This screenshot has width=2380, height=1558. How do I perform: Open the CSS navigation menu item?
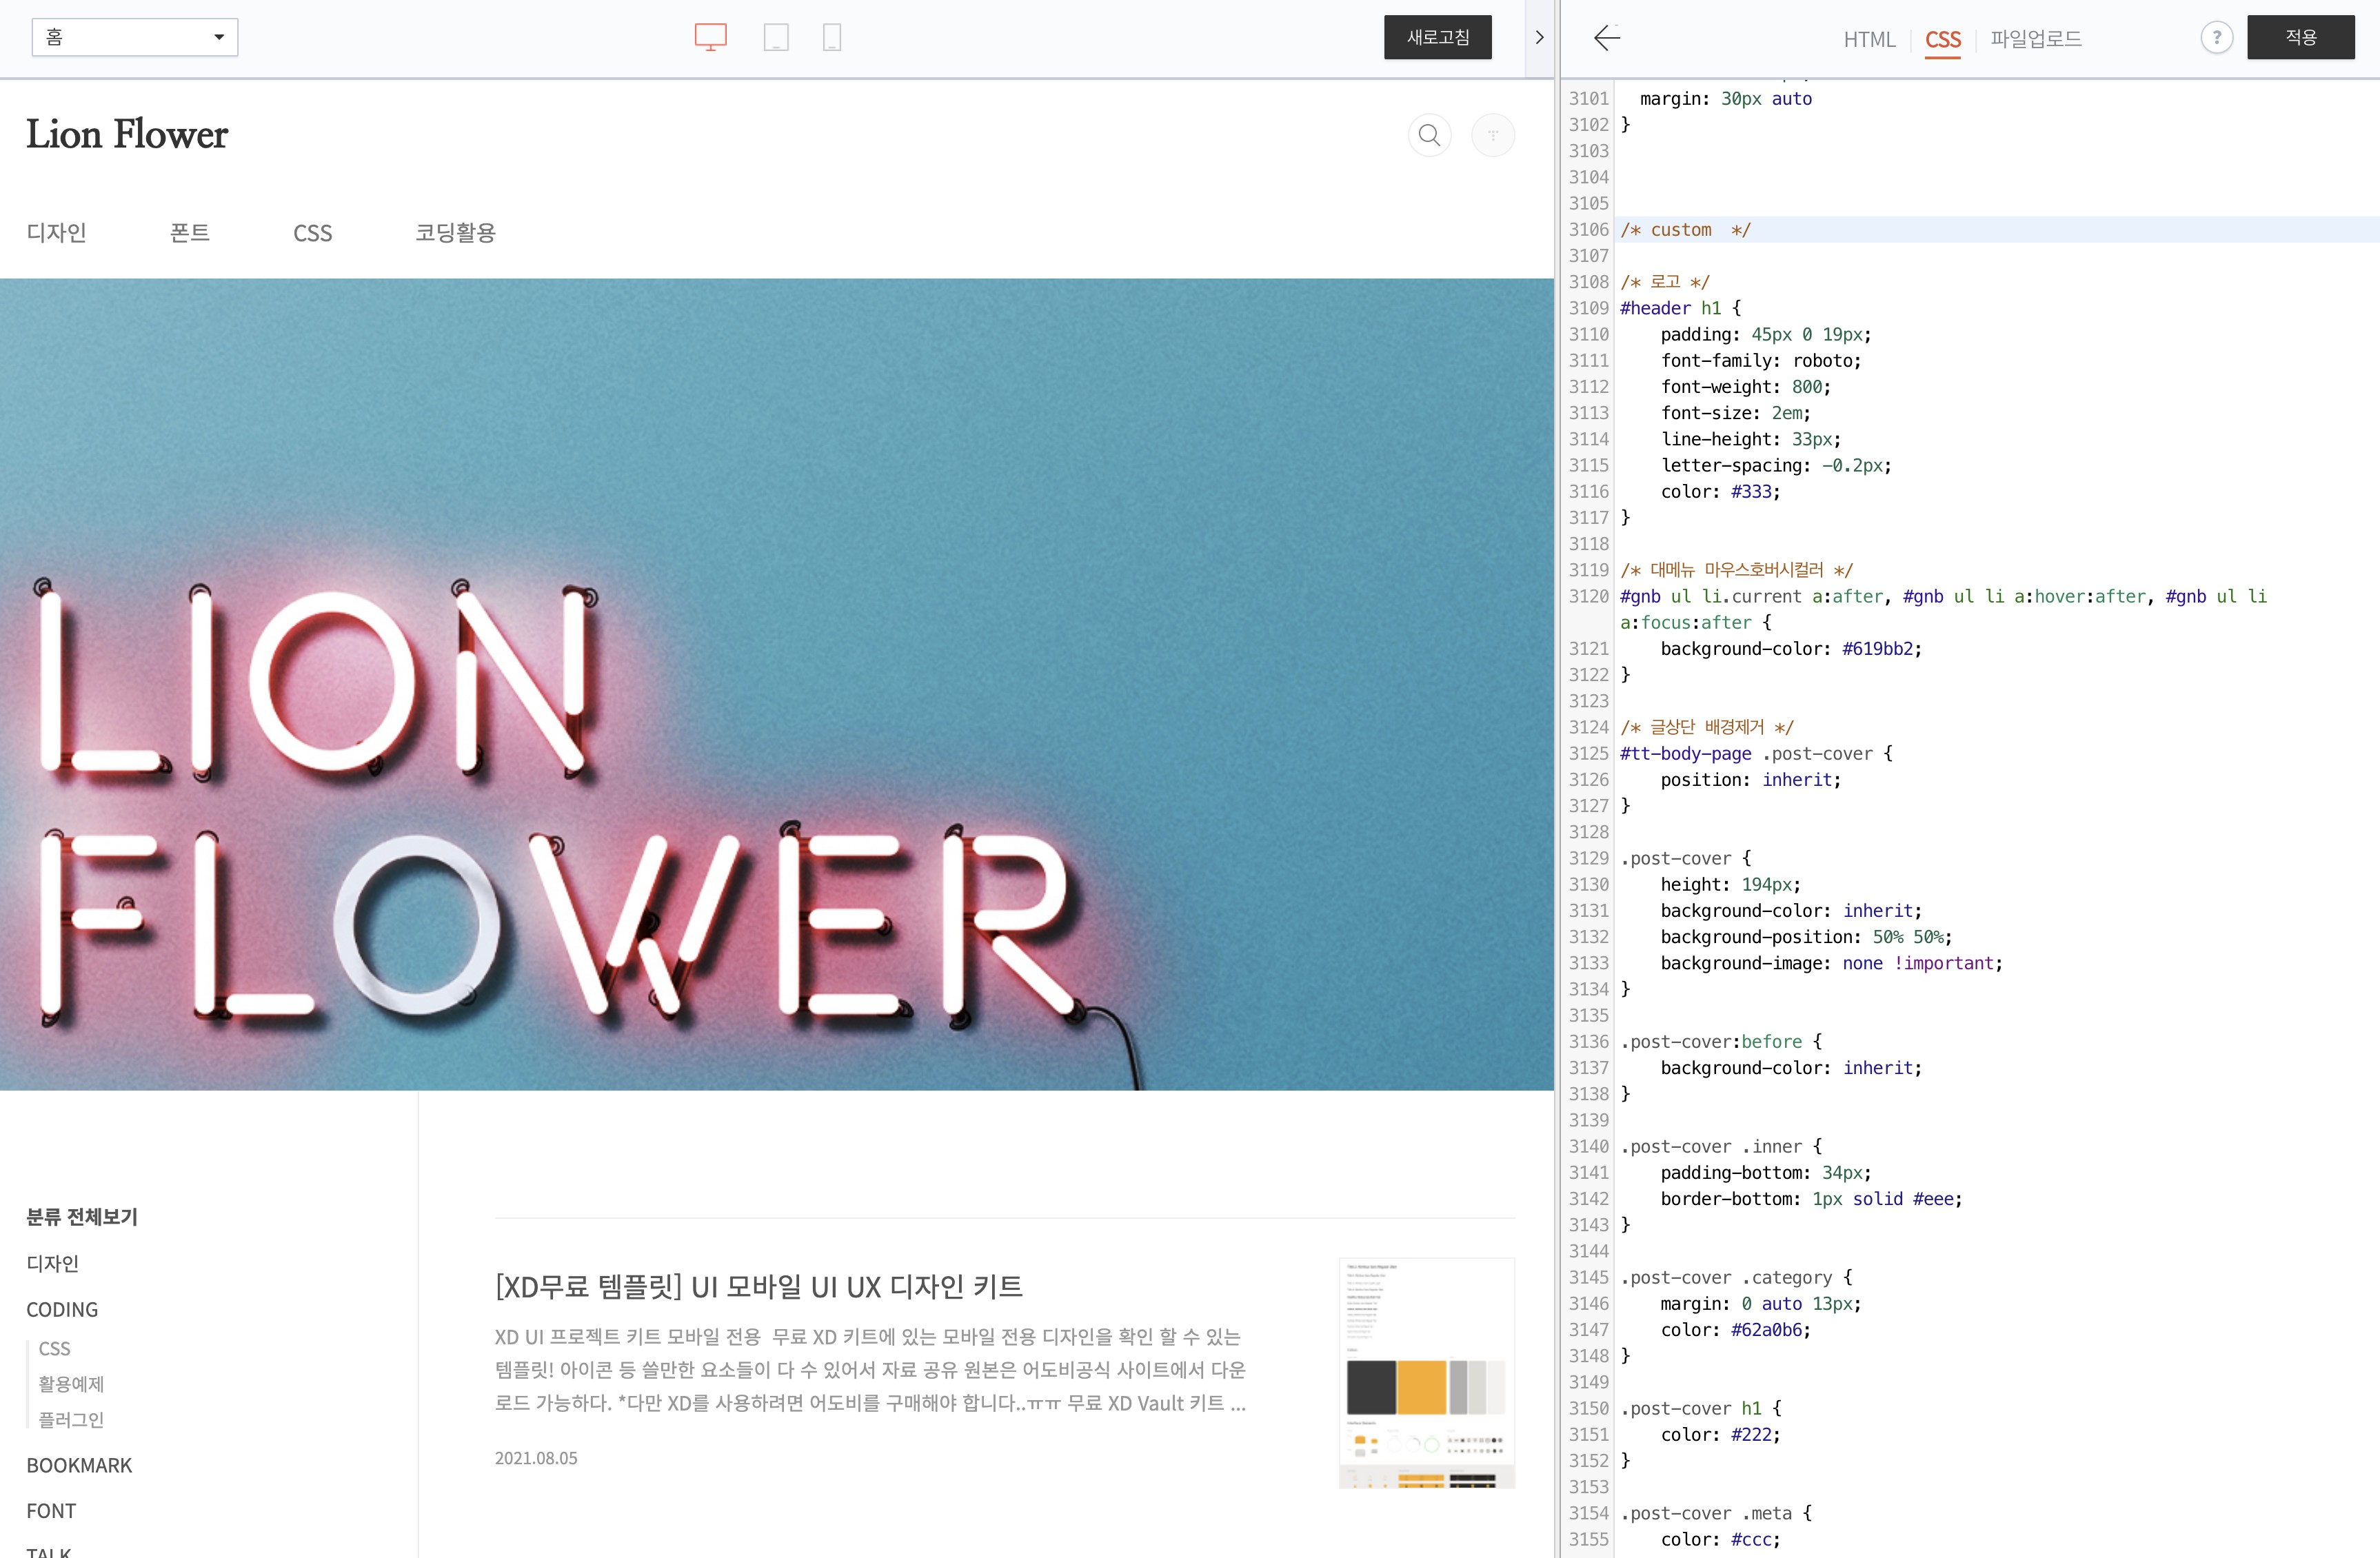point(312,233)
